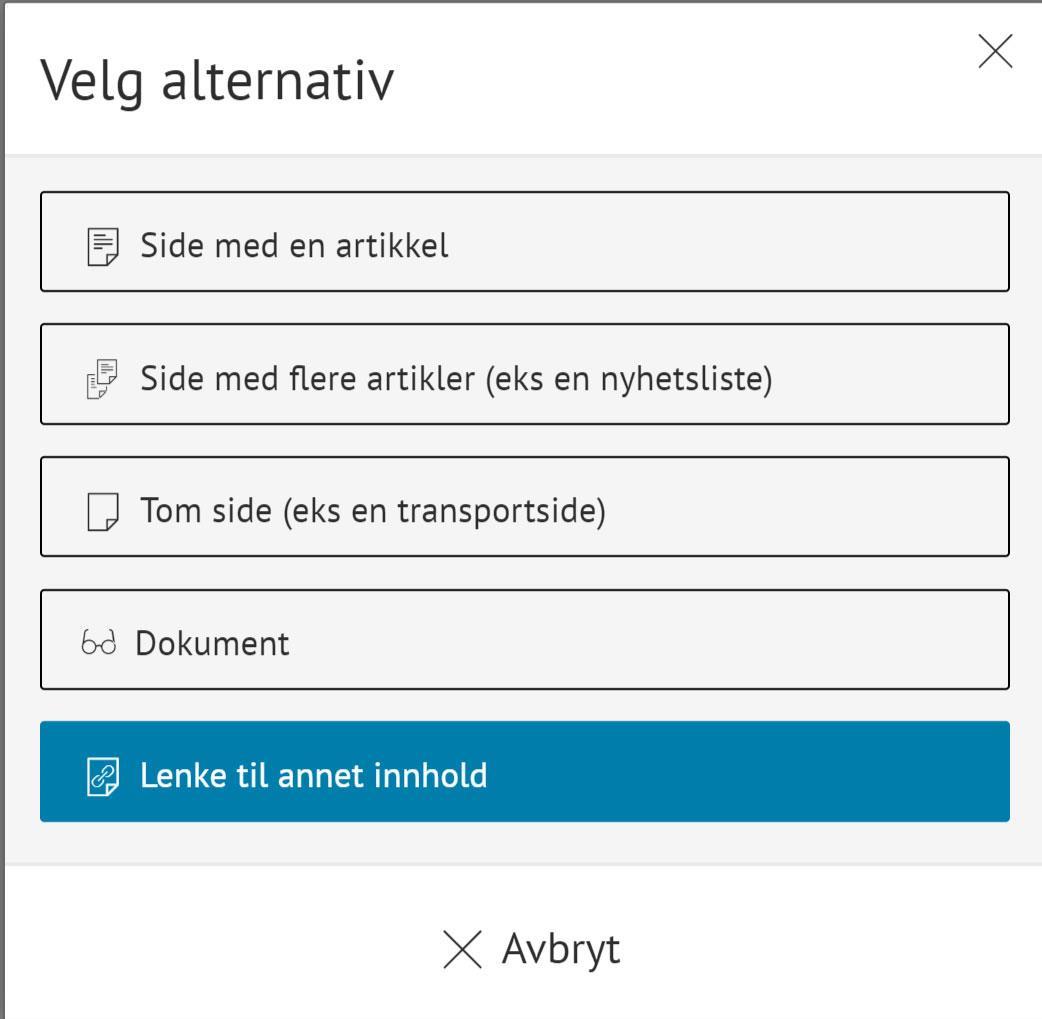Click the X icon beside Avbryt
The height and width of the screenshot is (1019, 1042).
(462, 949)
